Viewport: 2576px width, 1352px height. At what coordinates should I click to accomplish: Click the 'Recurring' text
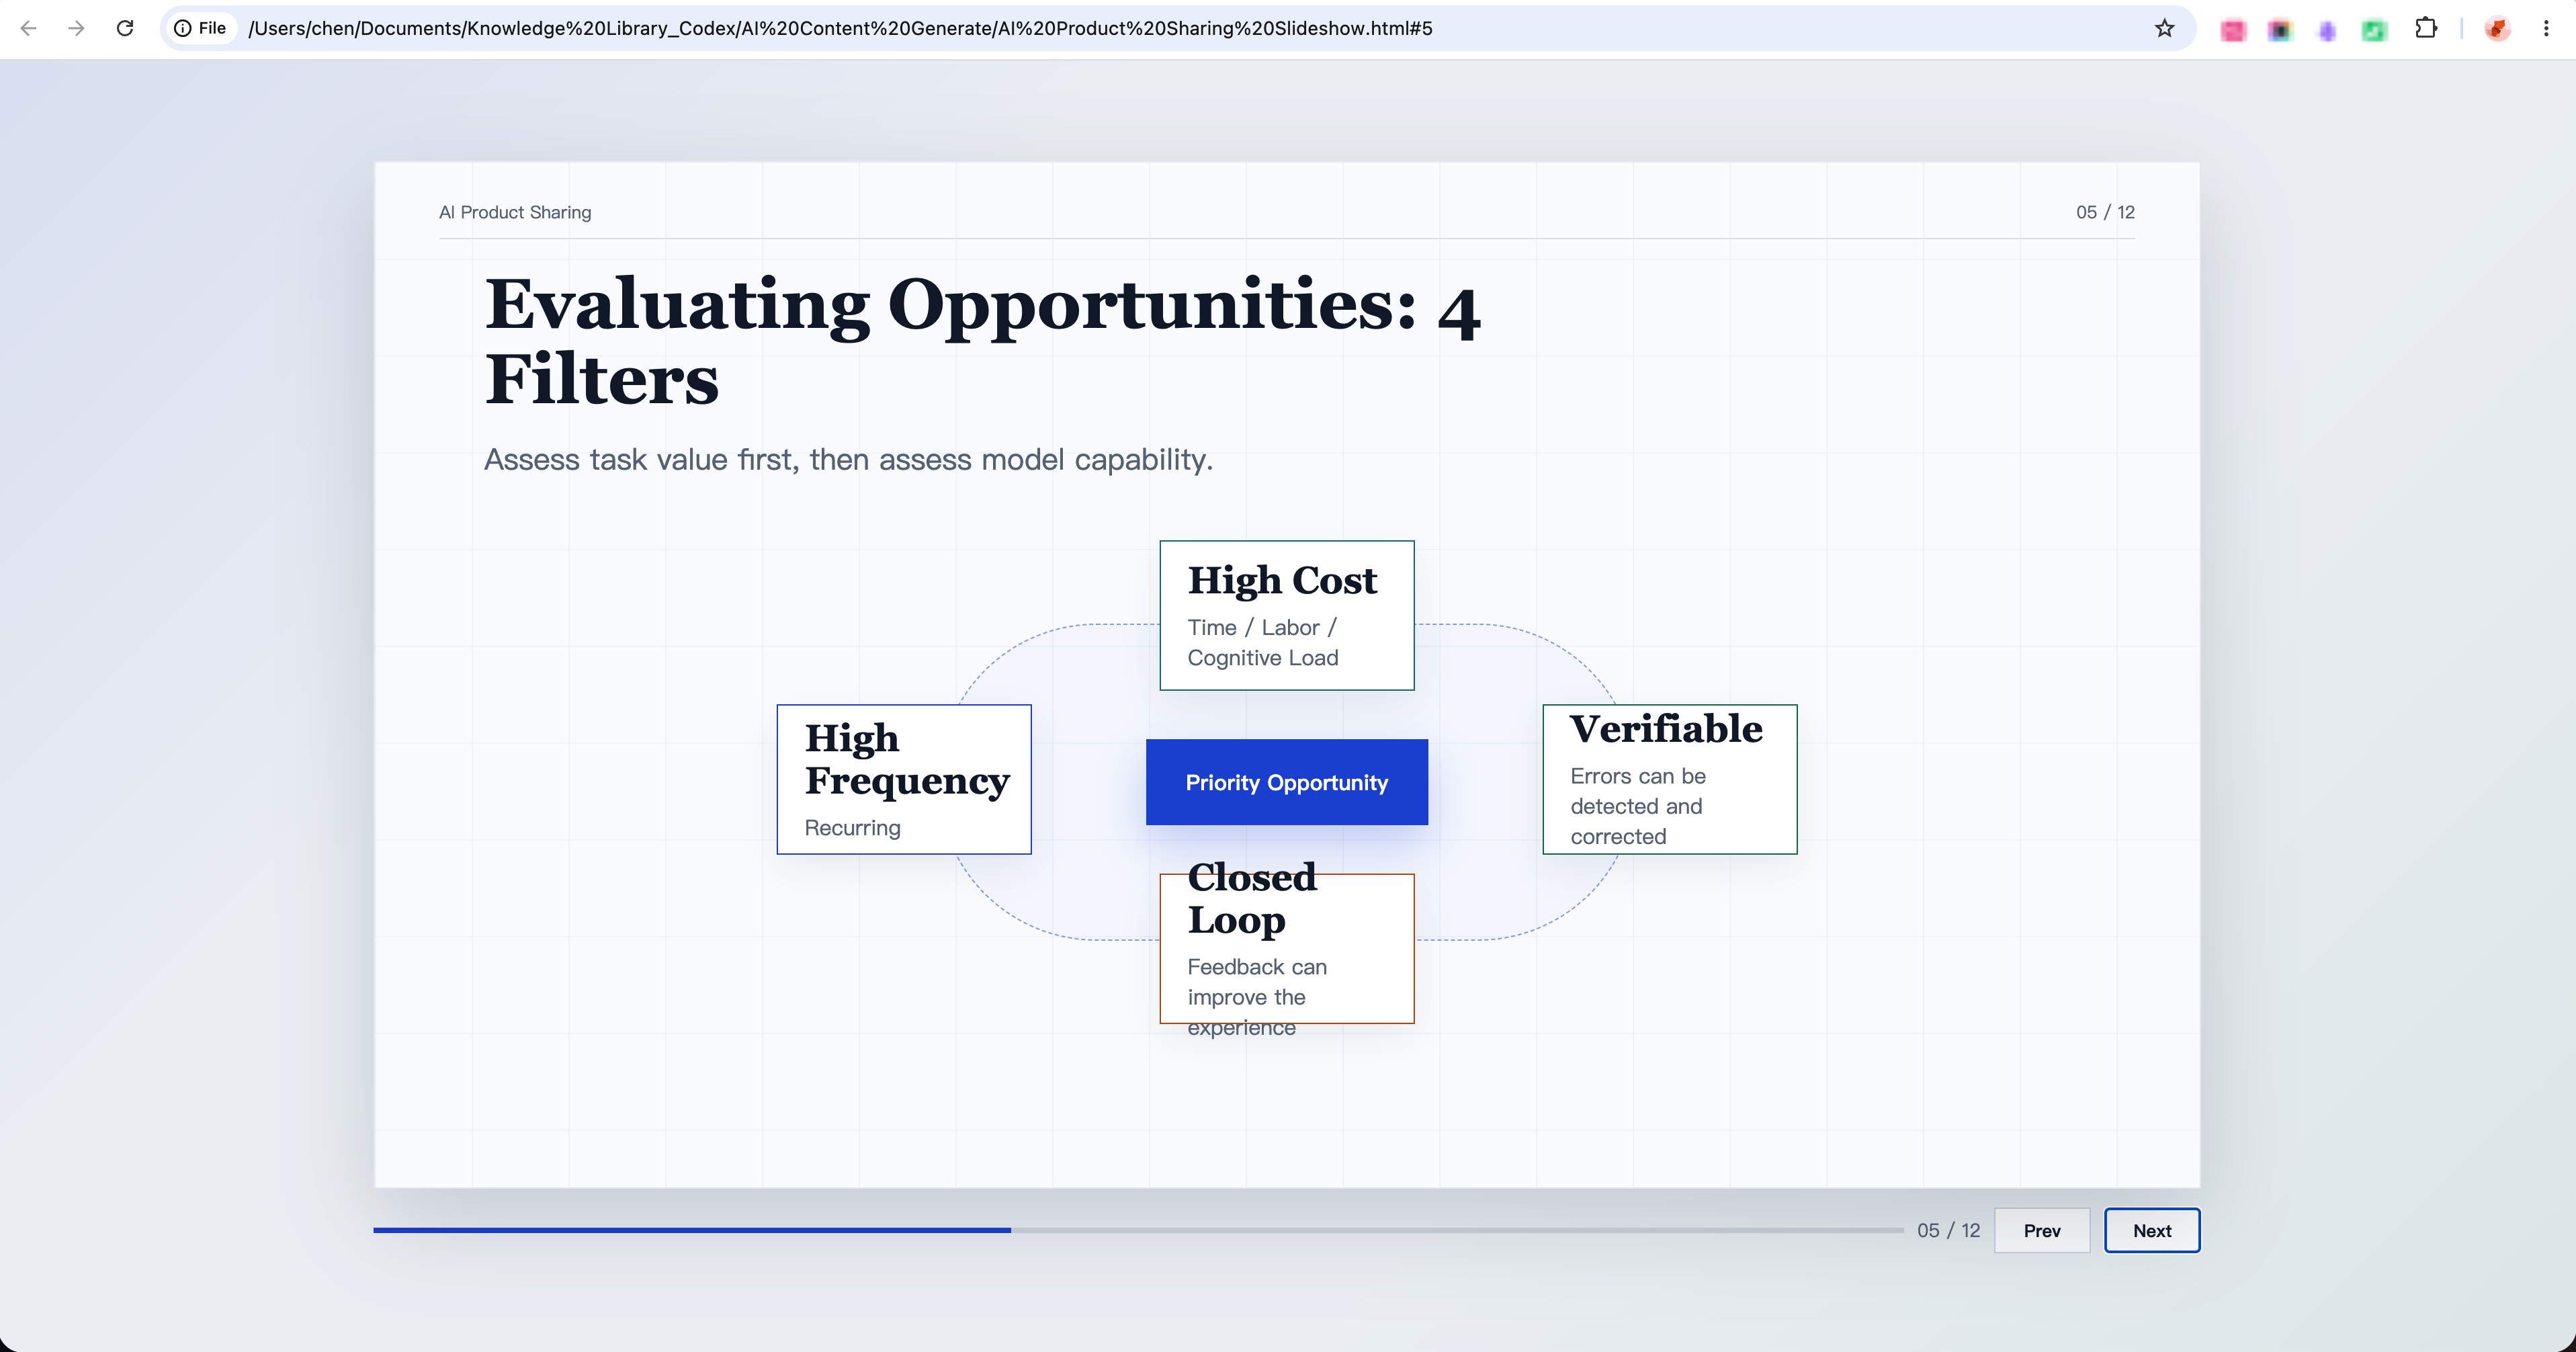click(x=853, y=828)
